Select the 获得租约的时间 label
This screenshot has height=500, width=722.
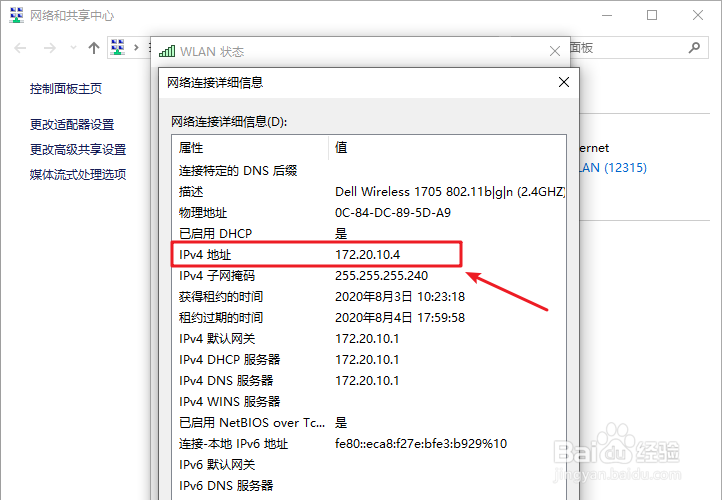pyautogui.click(x=221, y=297)
